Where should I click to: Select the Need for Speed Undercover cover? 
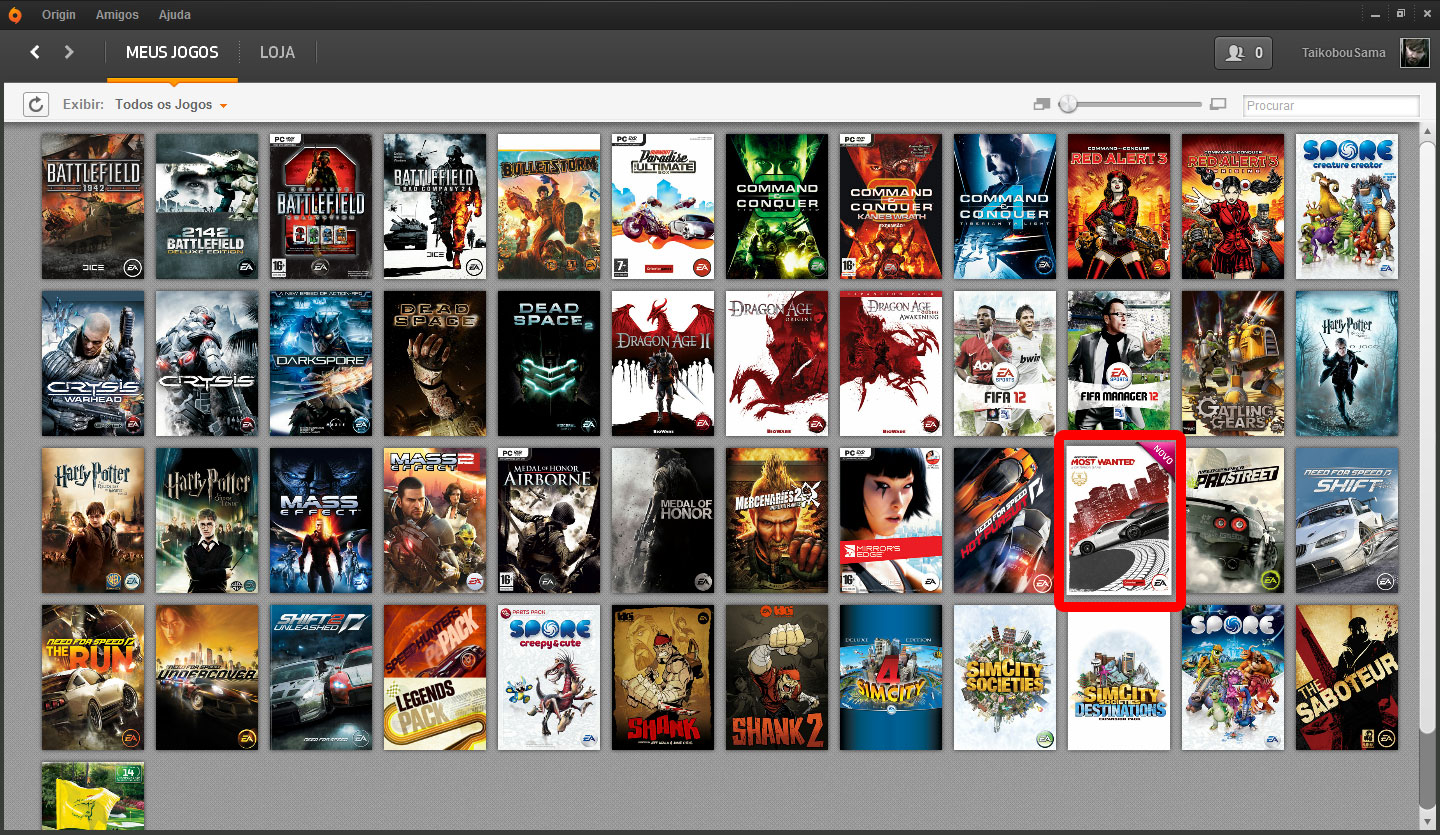(x=207, y=677)
